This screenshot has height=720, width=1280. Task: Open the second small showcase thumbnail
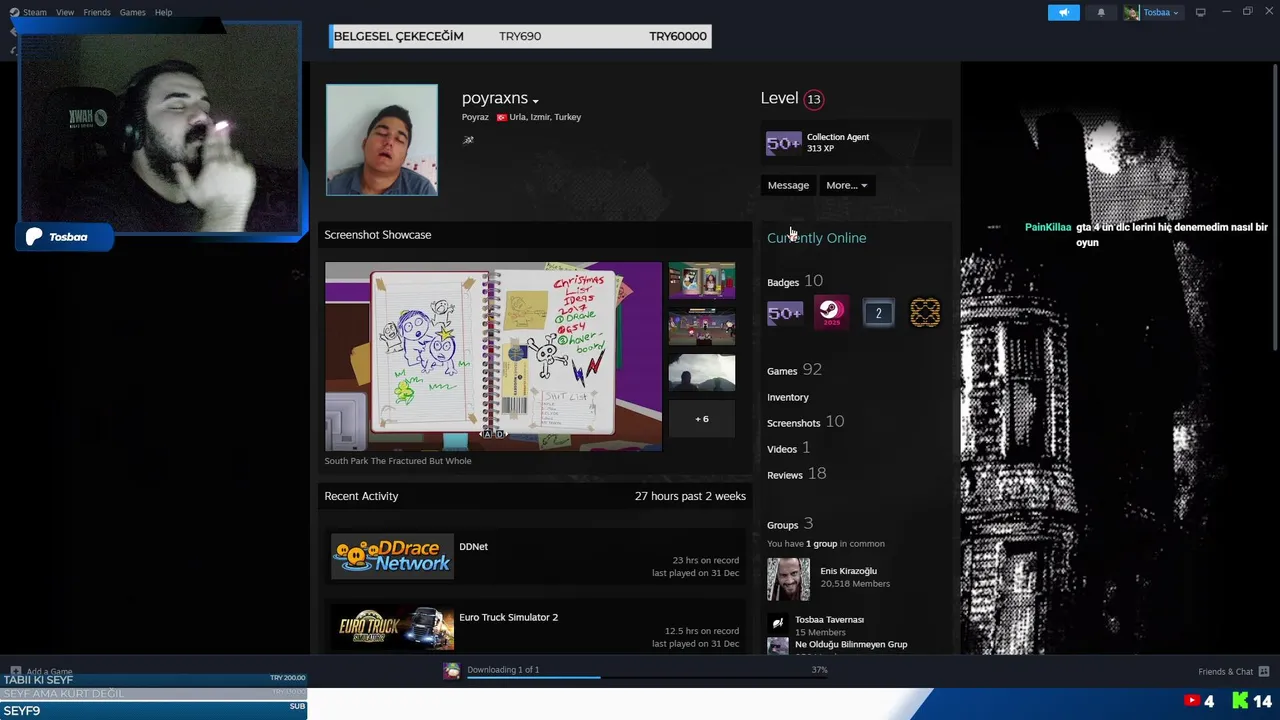click(x=701, y=327)
